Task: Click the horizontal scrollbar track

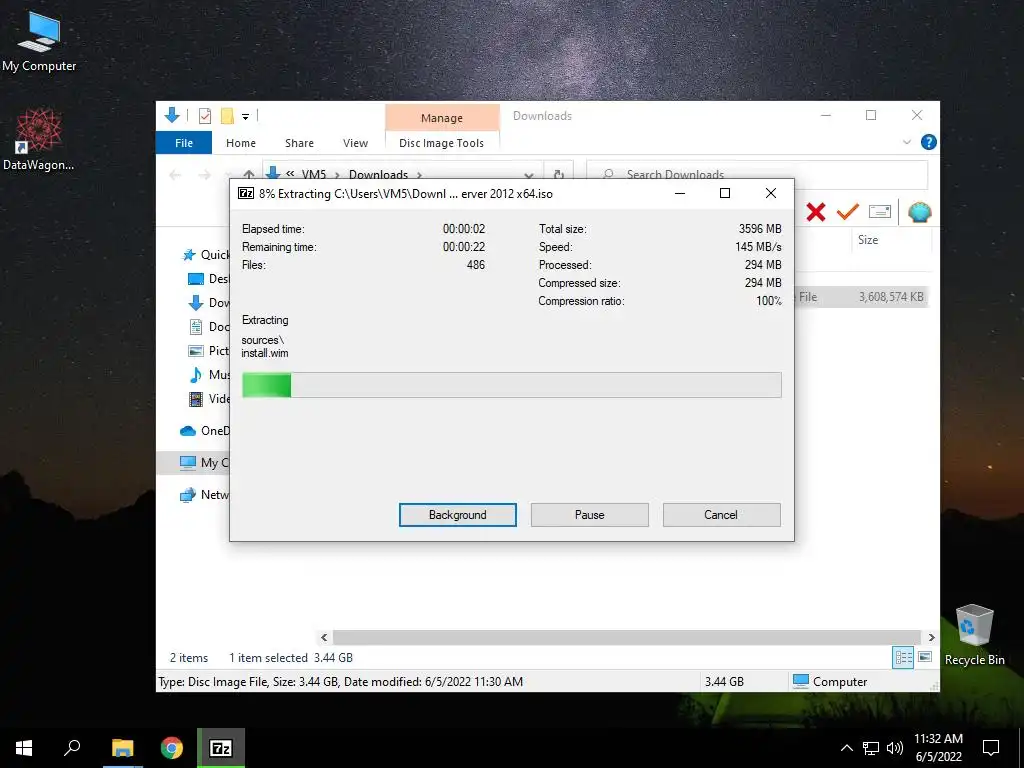Action: pos(626,637)
